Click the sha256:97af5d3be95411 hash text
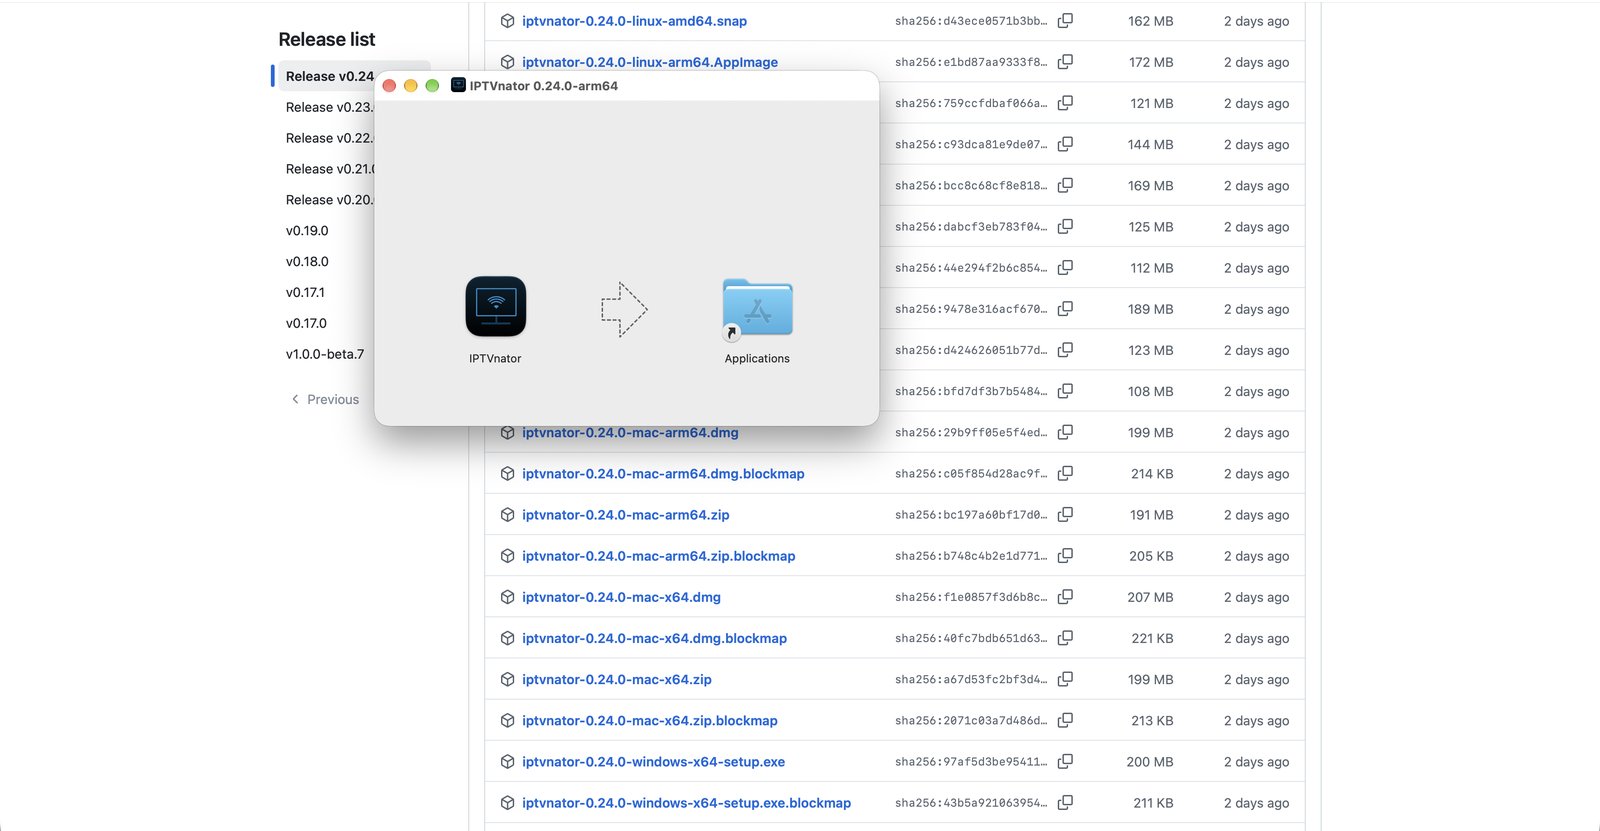The image size is (1600, 831). pos(971,762)
